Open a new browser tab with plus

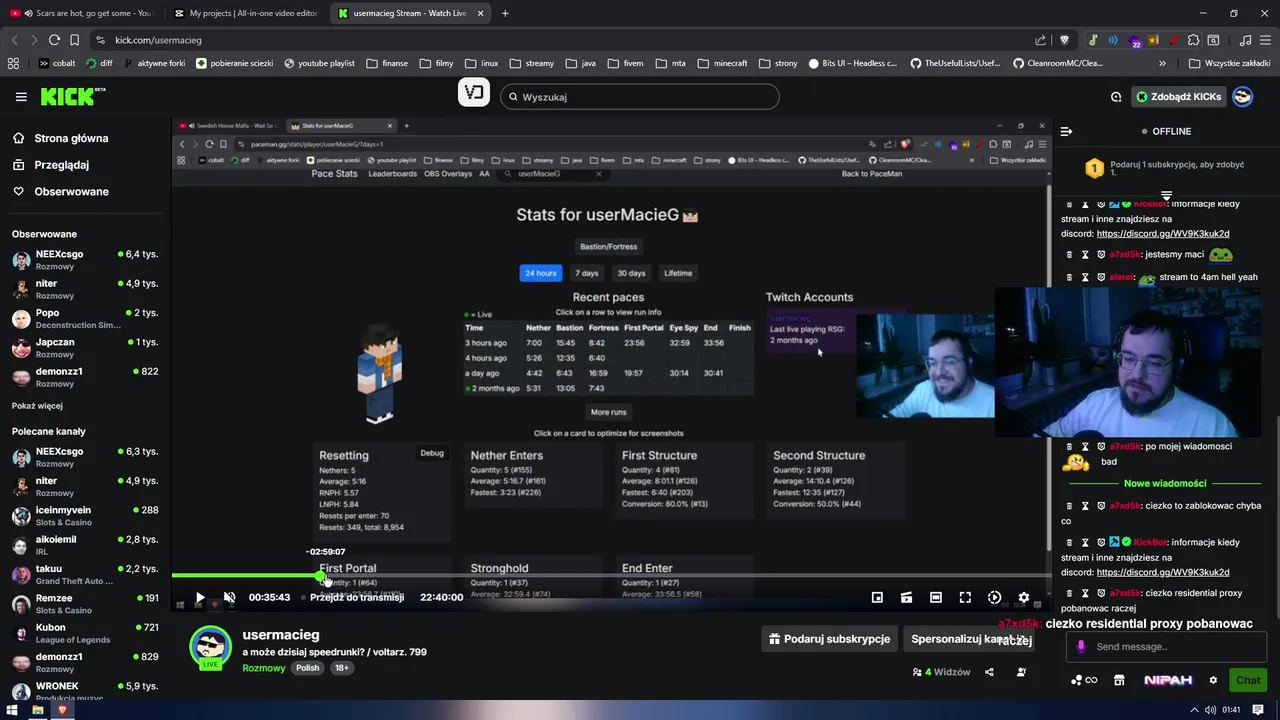pyautogui.click(x=505, y=13)
